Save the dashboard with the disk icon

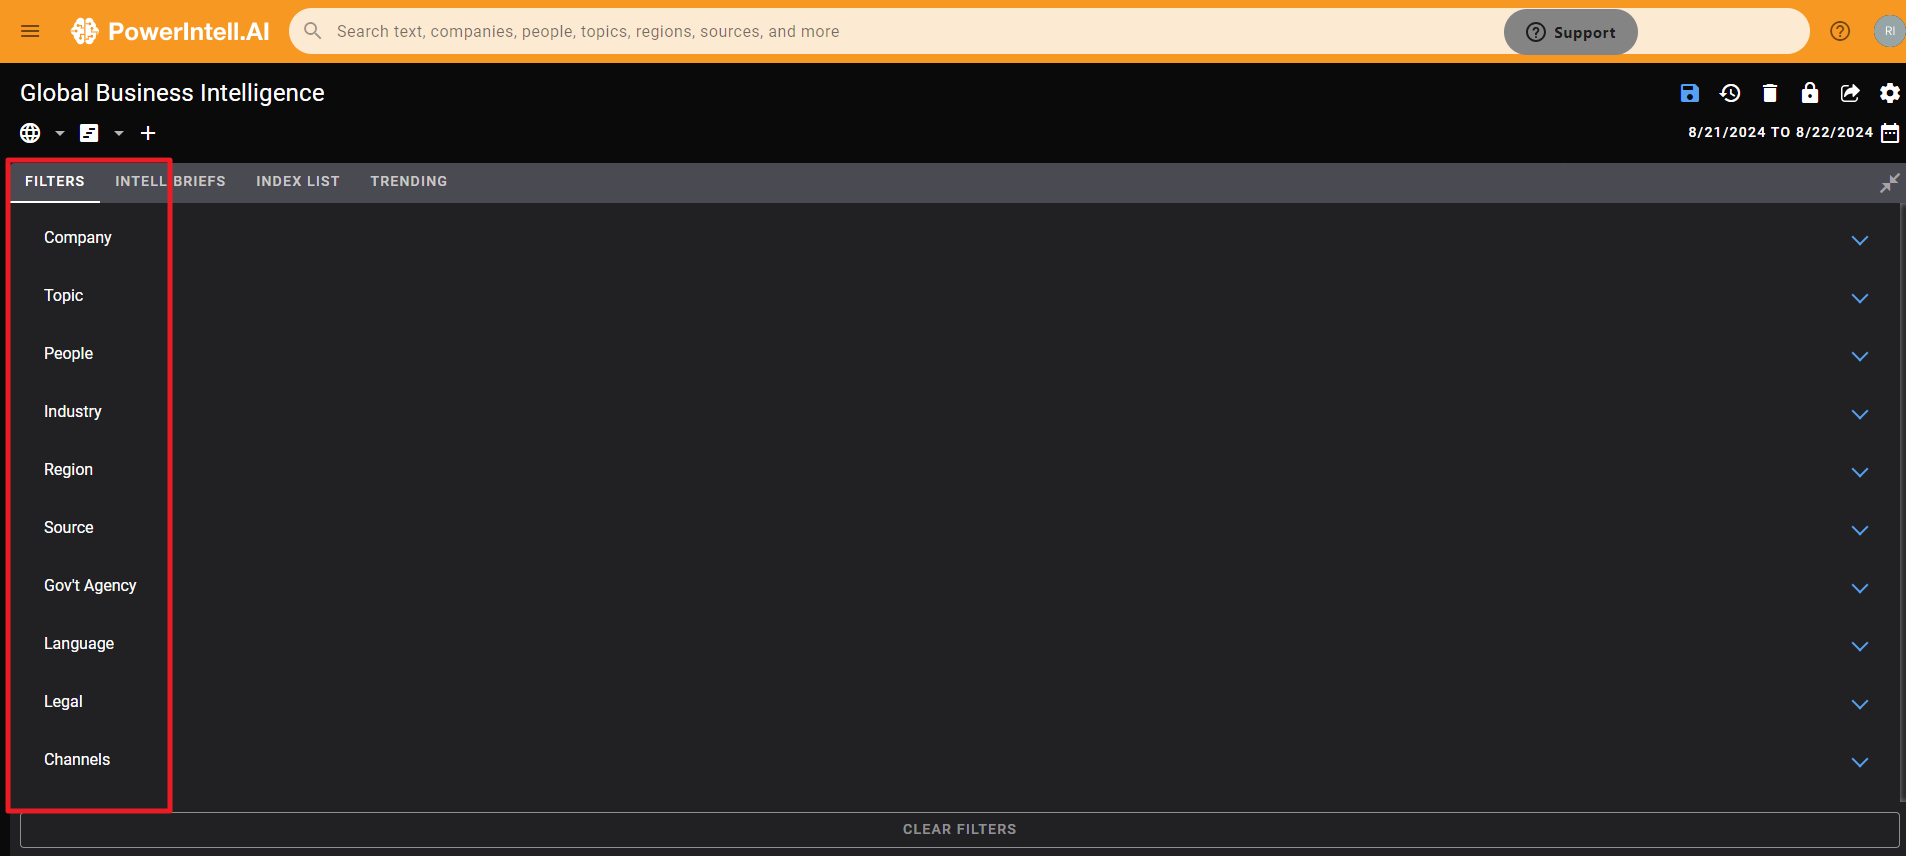click(x=1690, y=93)
